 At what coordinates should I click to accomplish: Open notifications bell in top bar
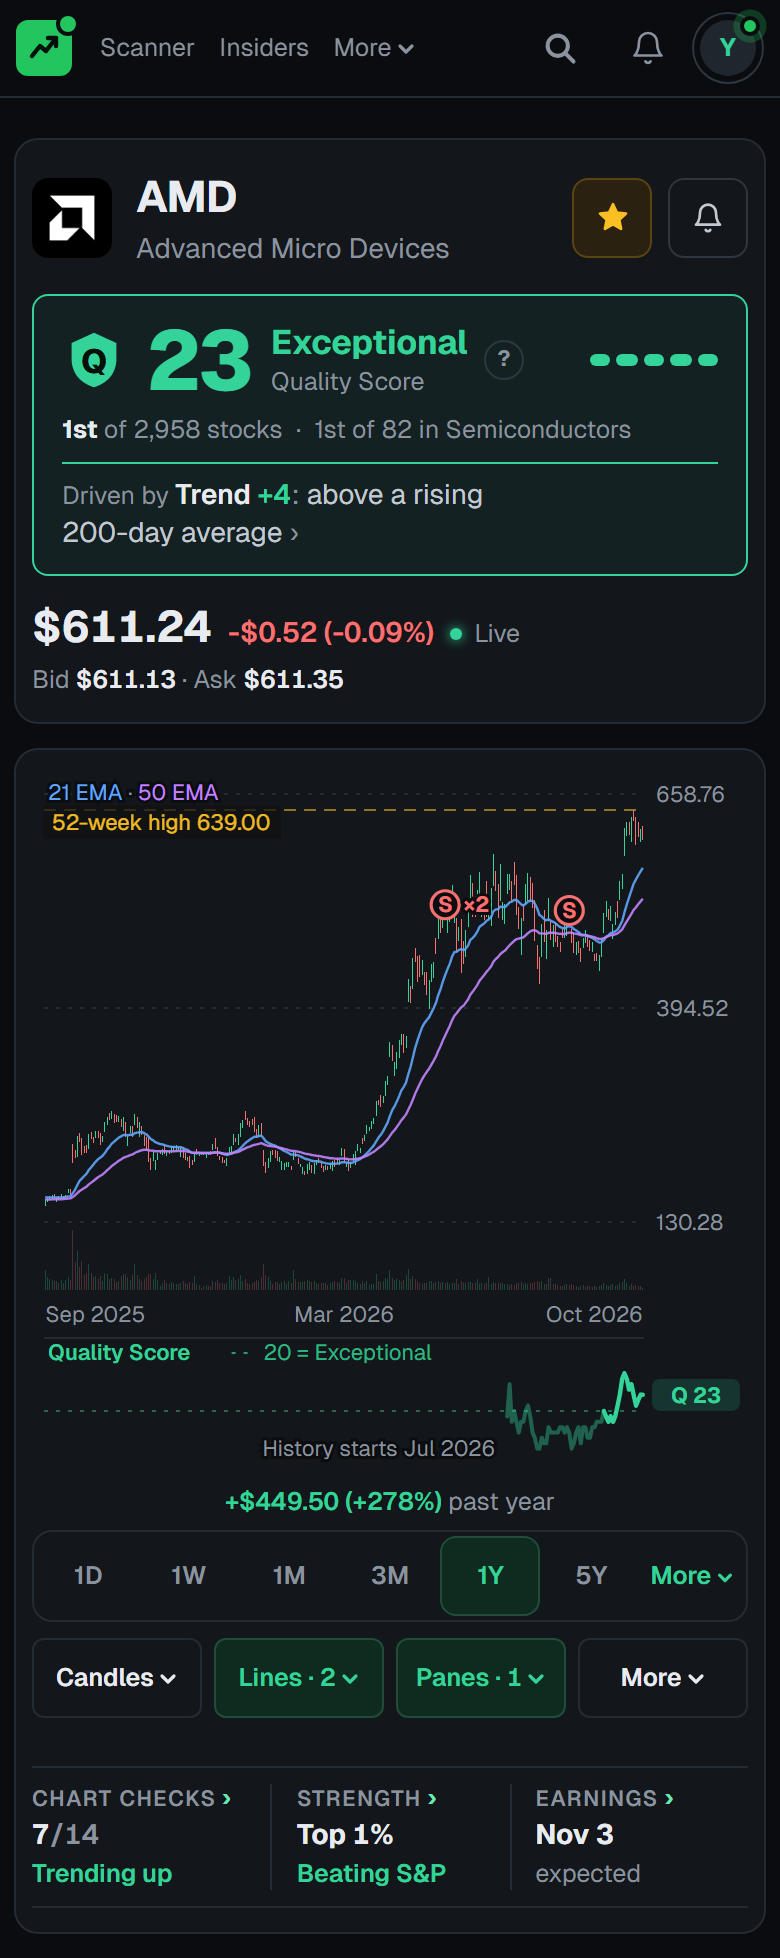(648, 48)
